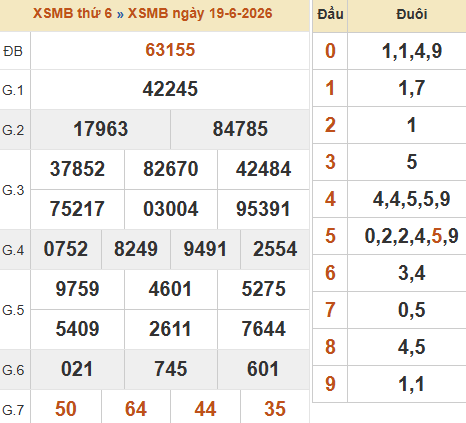The width and height of the screenshot is (466, 423).
Task: Select Đầu 7 tails 0,5
Action: 412,310
